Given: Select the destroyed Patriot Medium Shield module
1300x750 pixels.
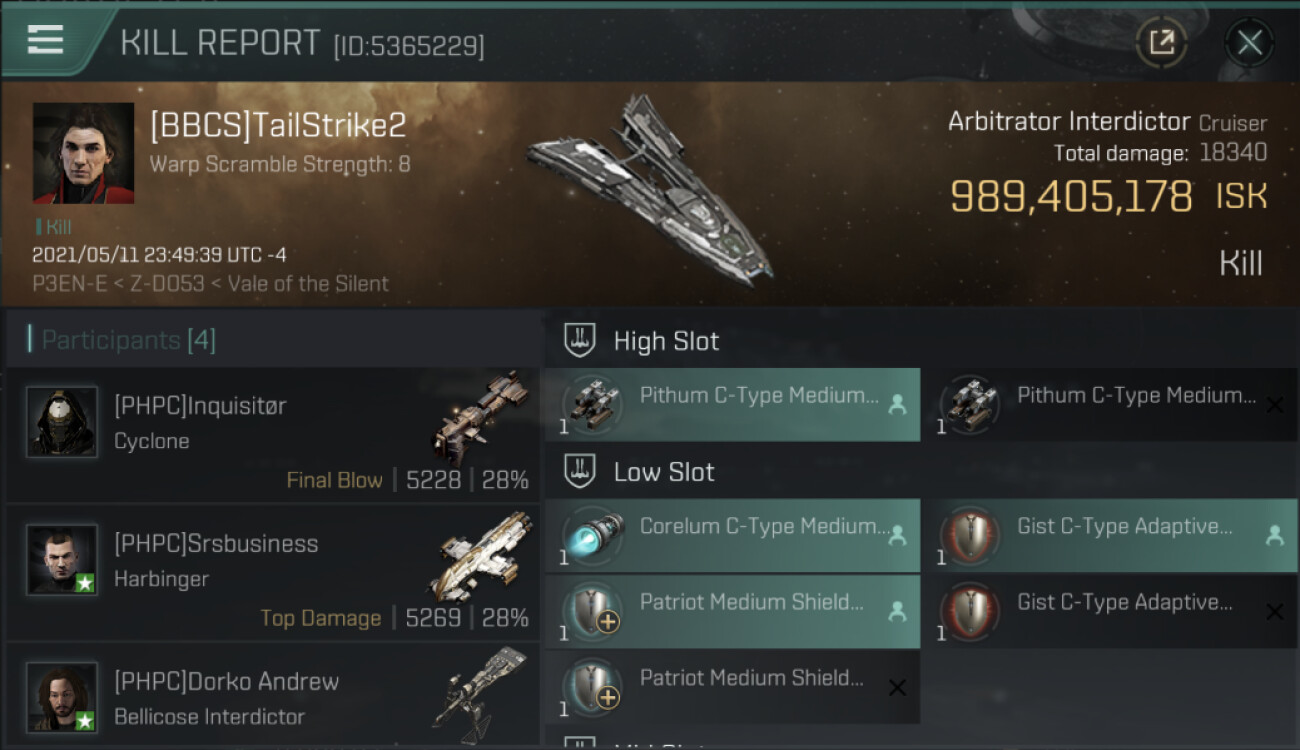Looking at the screenshot, I should (x=732, y=686).
